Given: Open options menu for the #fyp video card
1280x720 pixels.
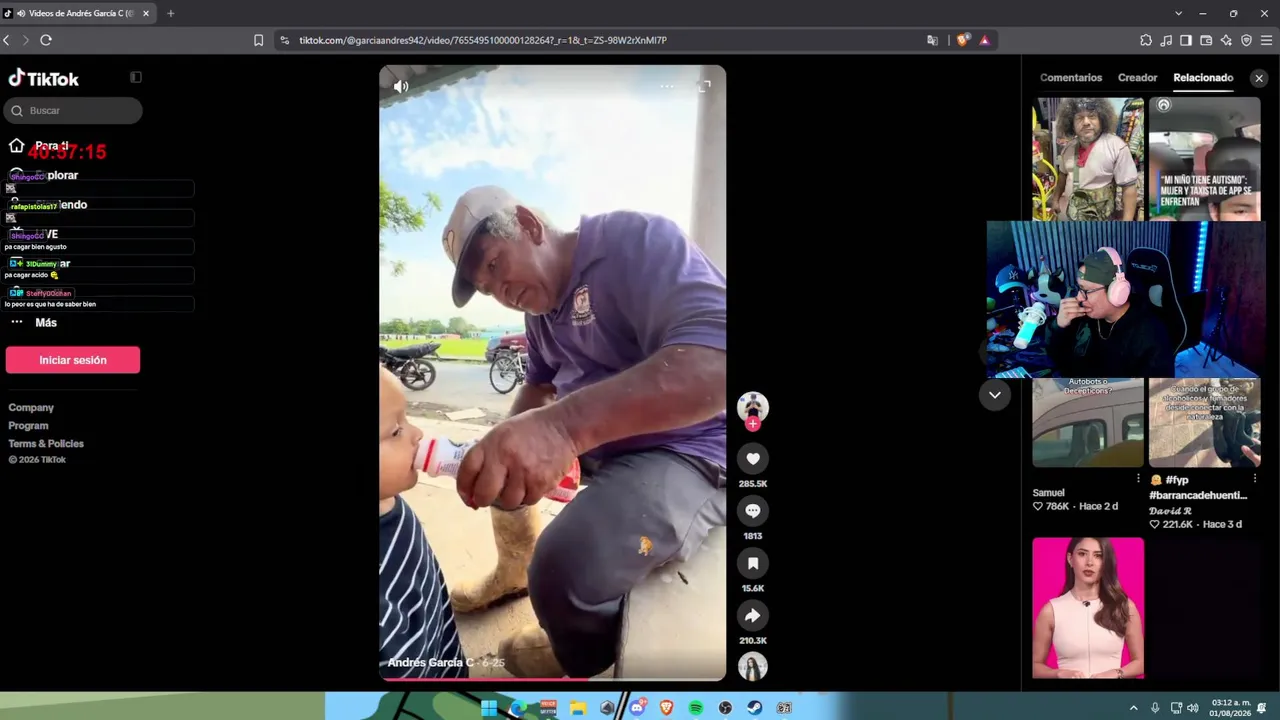Looking at the screenshot, I should tap(1254, 479).
